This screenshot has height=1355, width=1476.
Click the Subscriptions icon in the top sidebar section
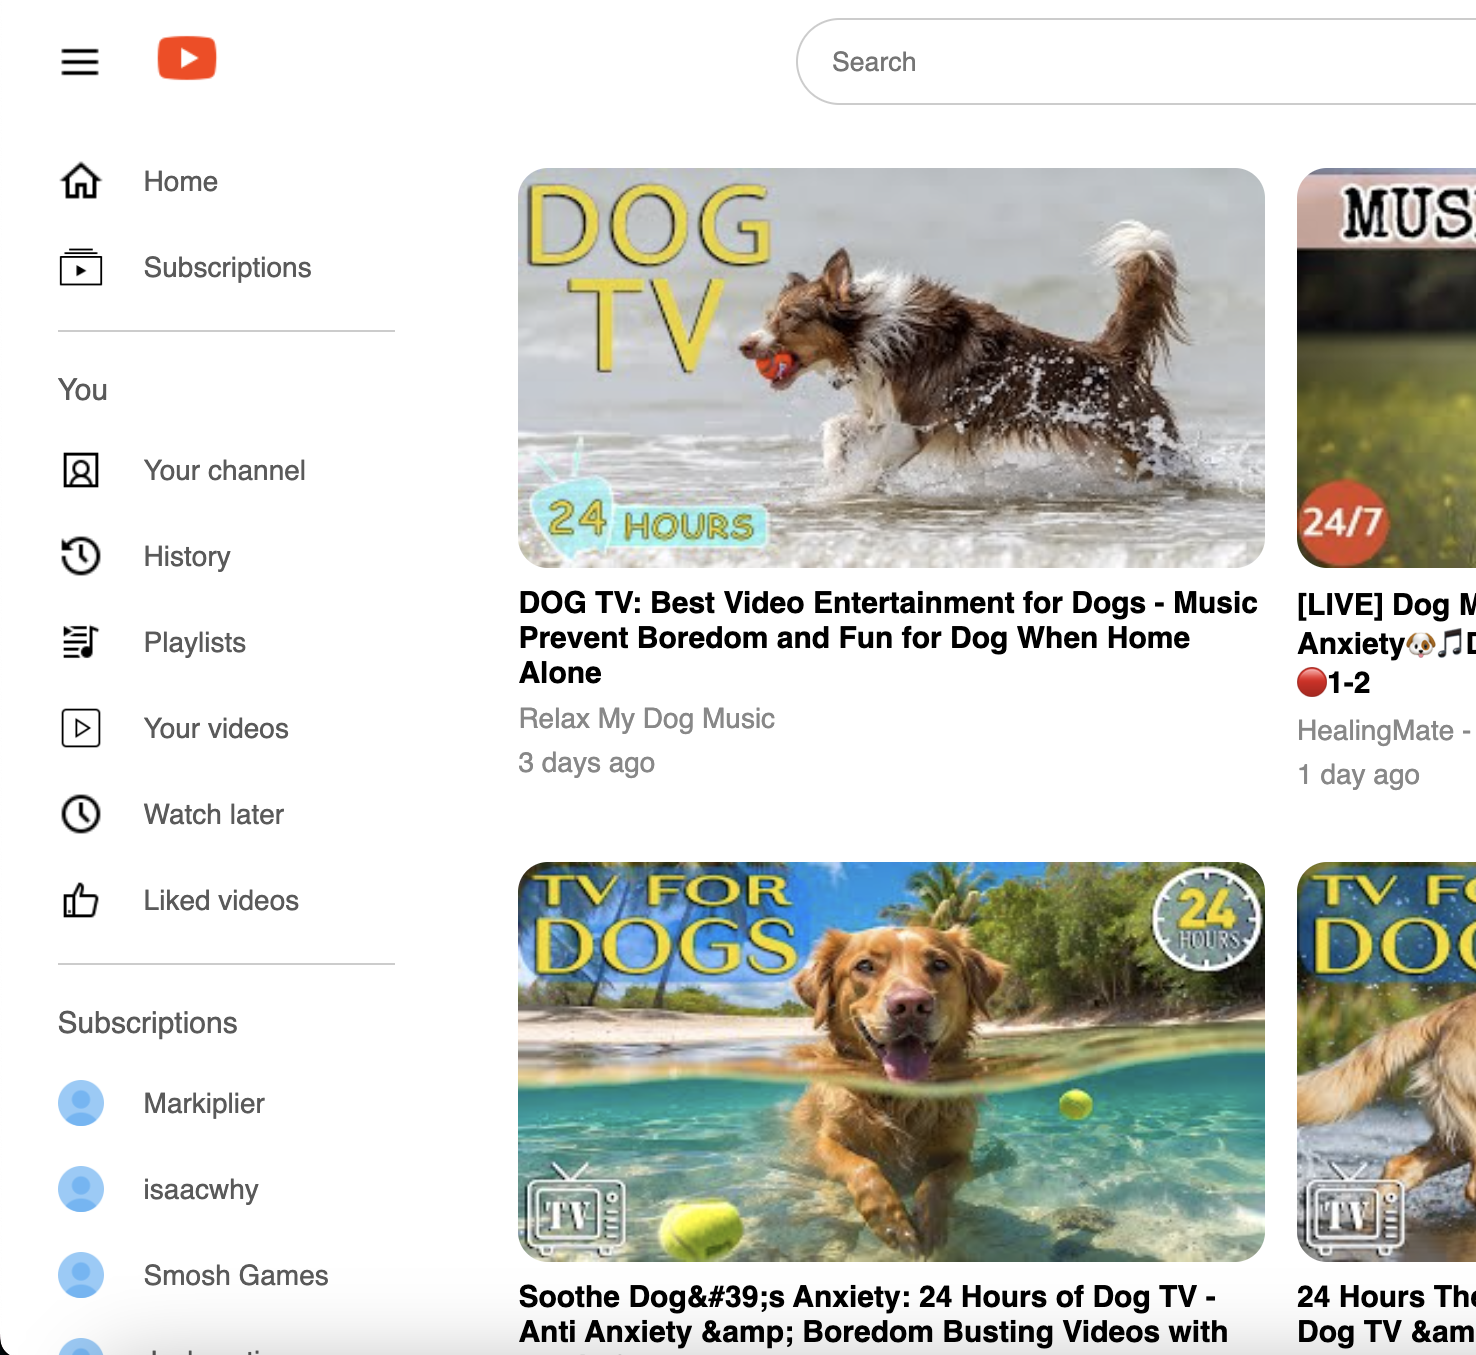(81, 267)
